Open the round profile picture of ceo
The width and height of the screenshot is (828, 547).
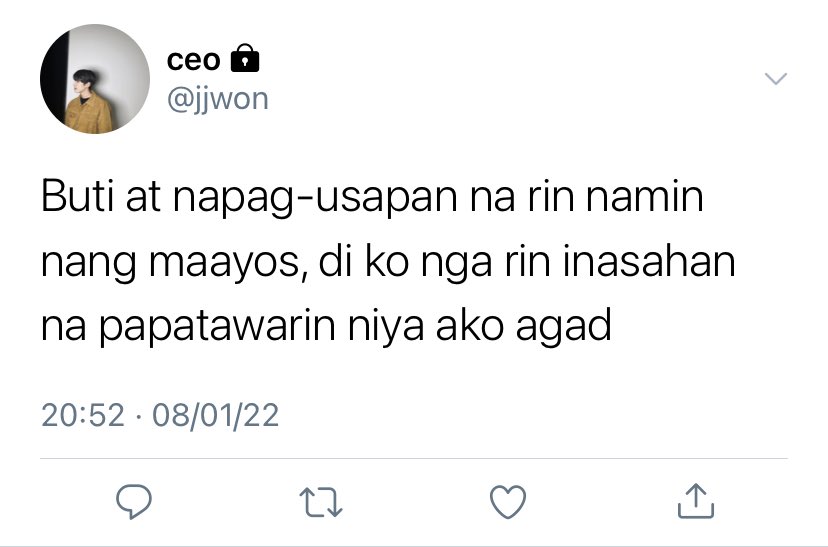[x=95, y=79]
